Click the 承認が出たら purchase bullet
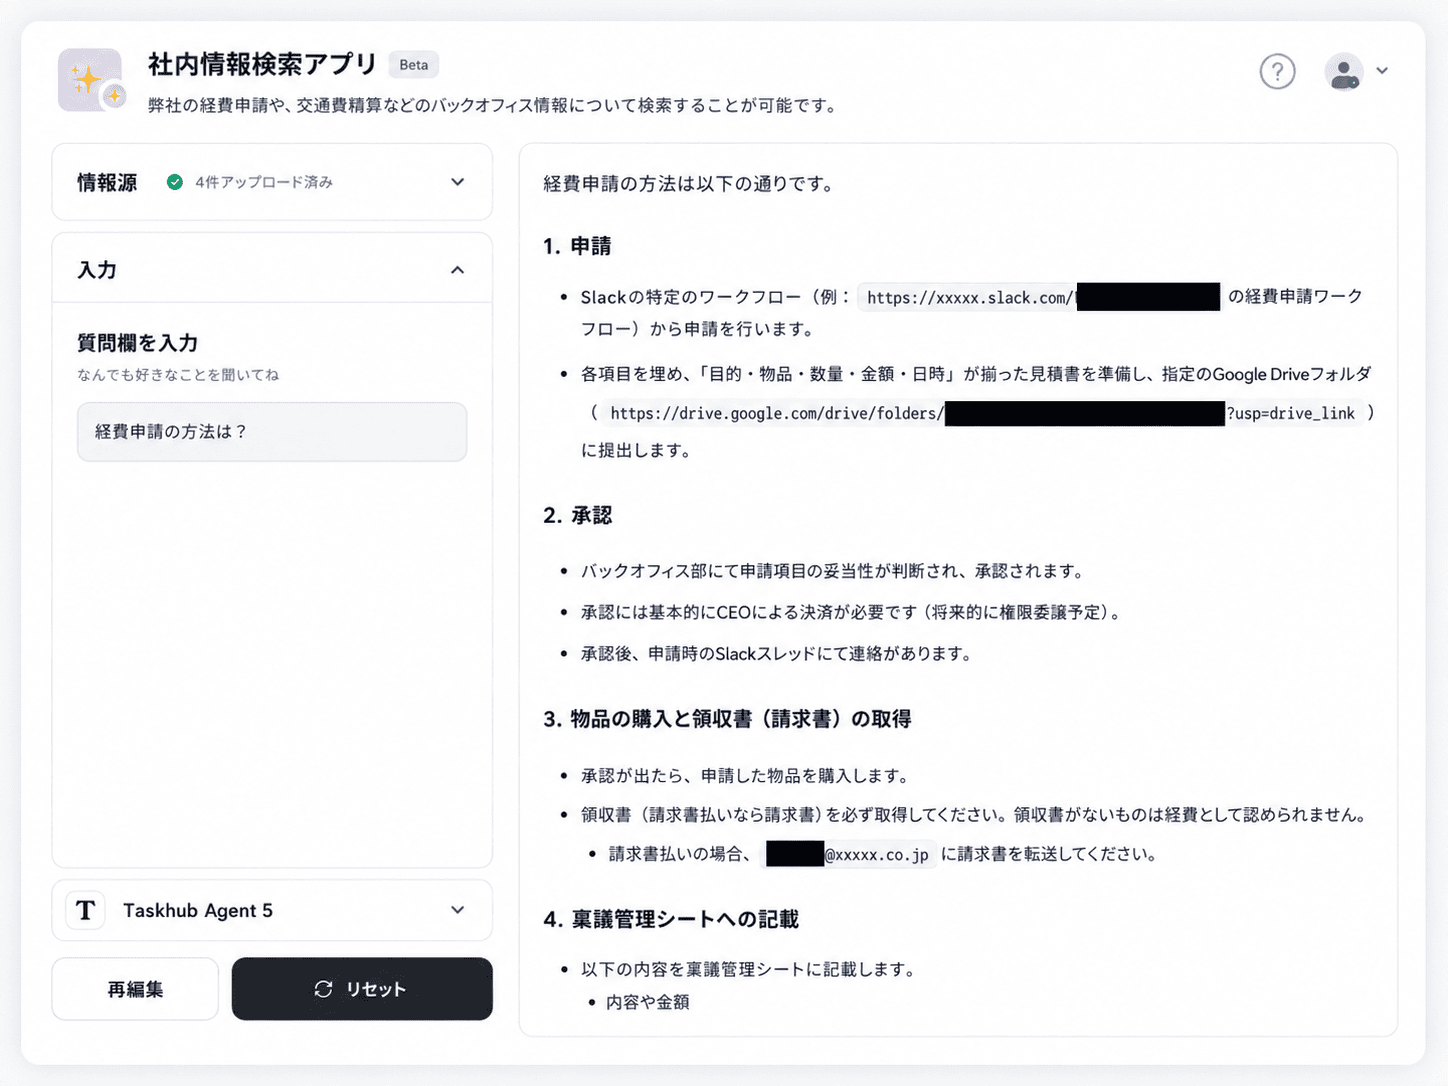Image resolution: width=1448 pixels, height=1086 pixels. click(745, 776)
